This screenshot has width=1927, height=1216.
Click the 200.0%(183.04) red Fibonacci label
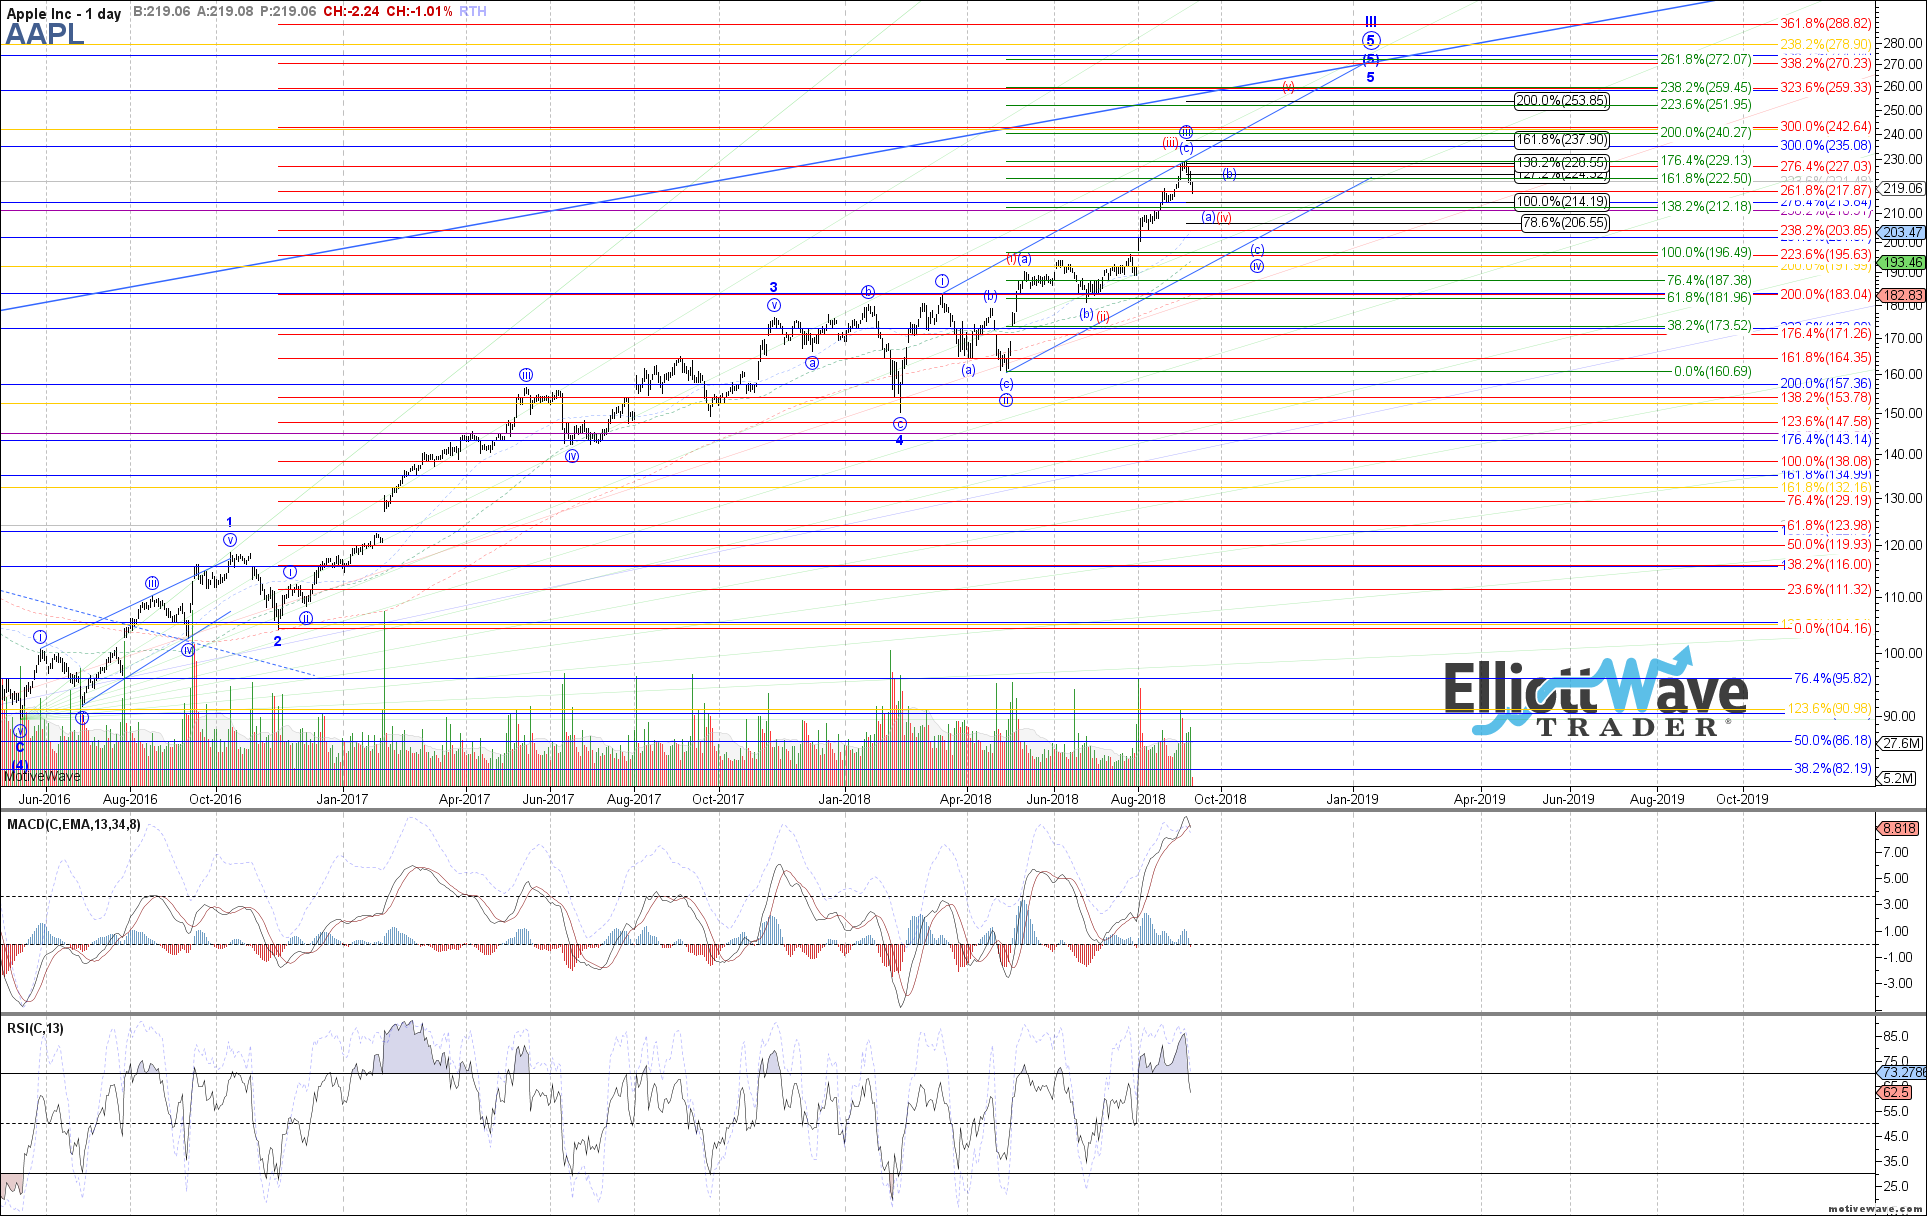tap(1825, 295)
